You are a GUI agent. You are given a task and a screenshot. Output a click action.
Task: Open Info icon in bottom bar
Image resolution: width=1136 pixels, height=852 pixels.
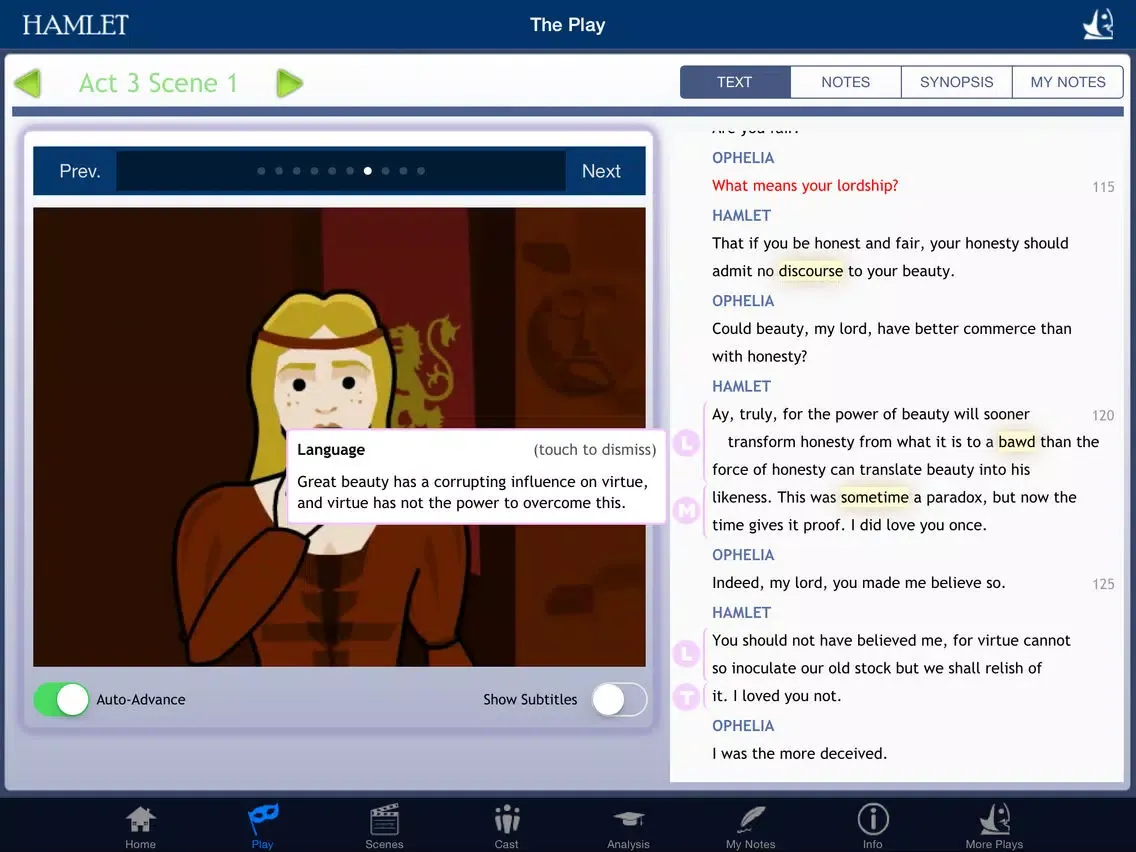[873, 827]
